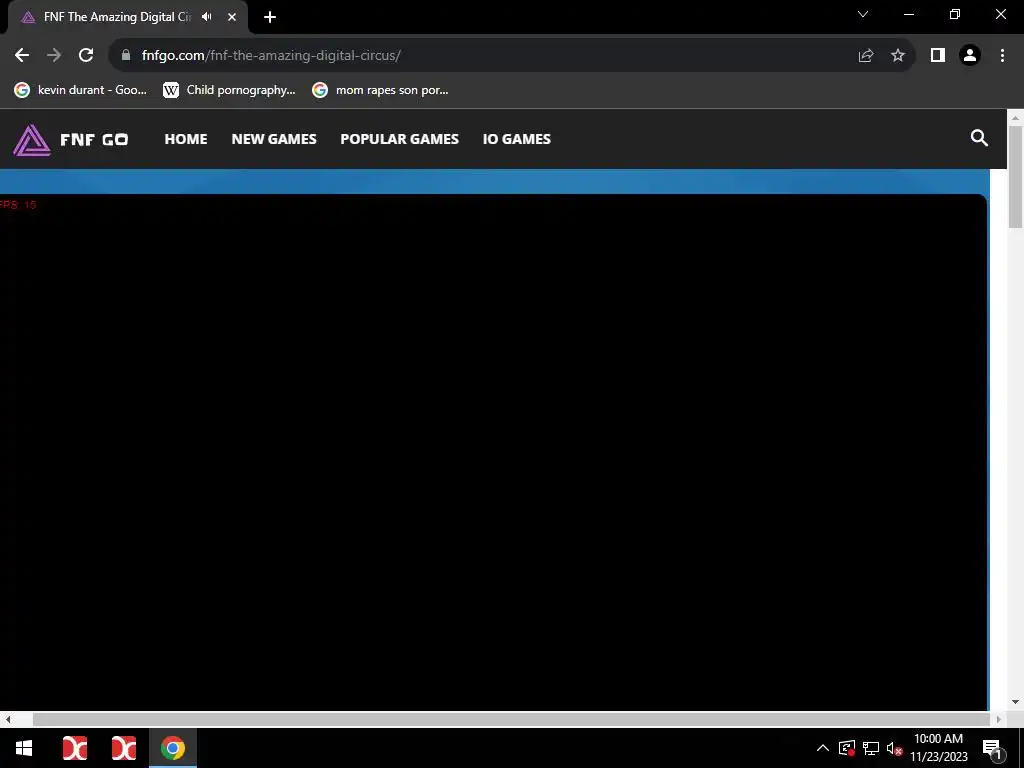Viewport: 1024px width, 768px height.
Task: Open the Windows Start menu
Action: point(24,748)
